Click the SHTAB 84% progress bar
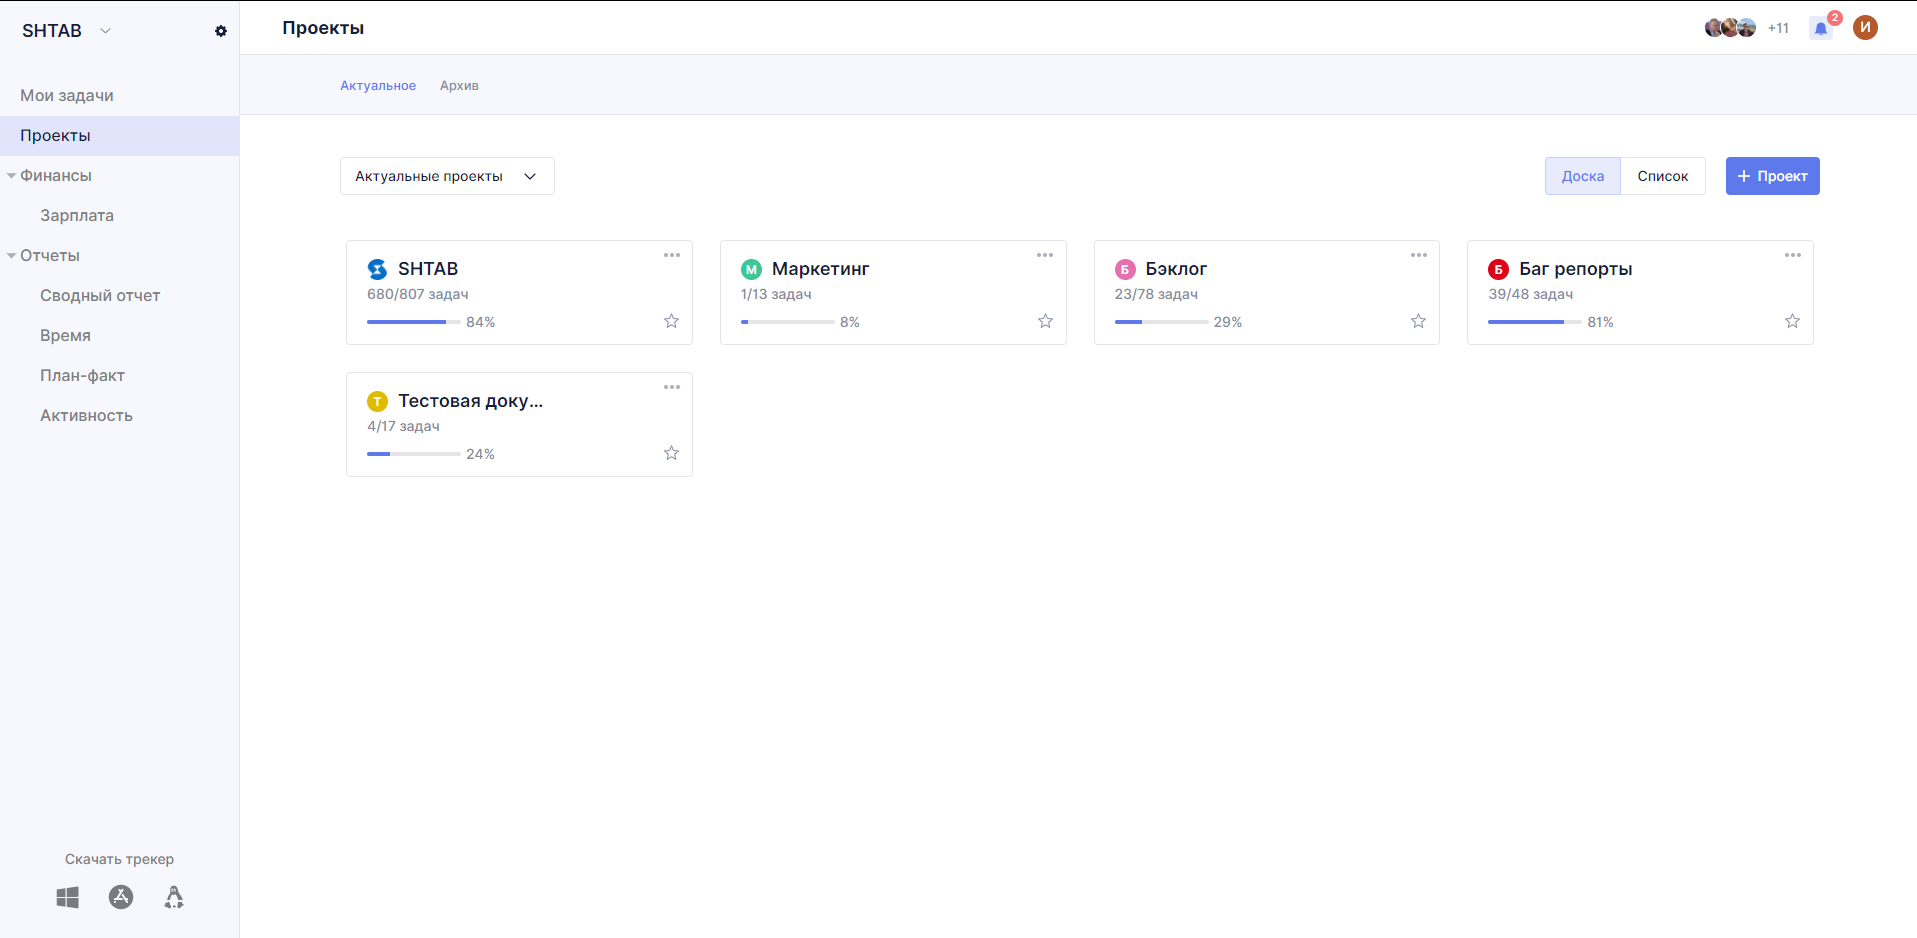 click(413, 322)
